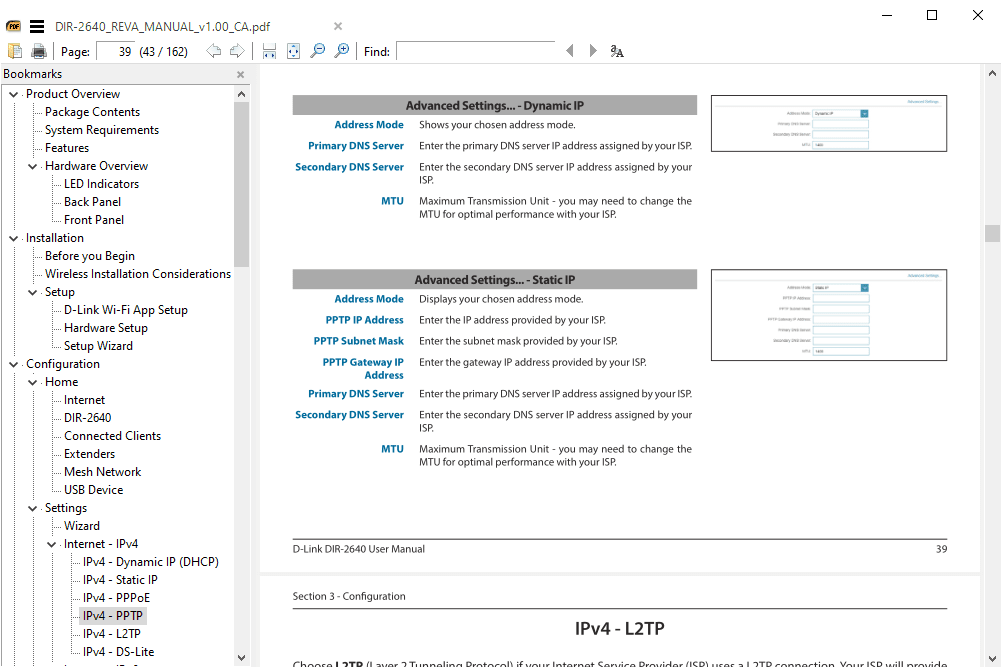Screen dimensions: 1002x668
Task: Open System Requirements bookmark
Action: [x=102, y=130]
